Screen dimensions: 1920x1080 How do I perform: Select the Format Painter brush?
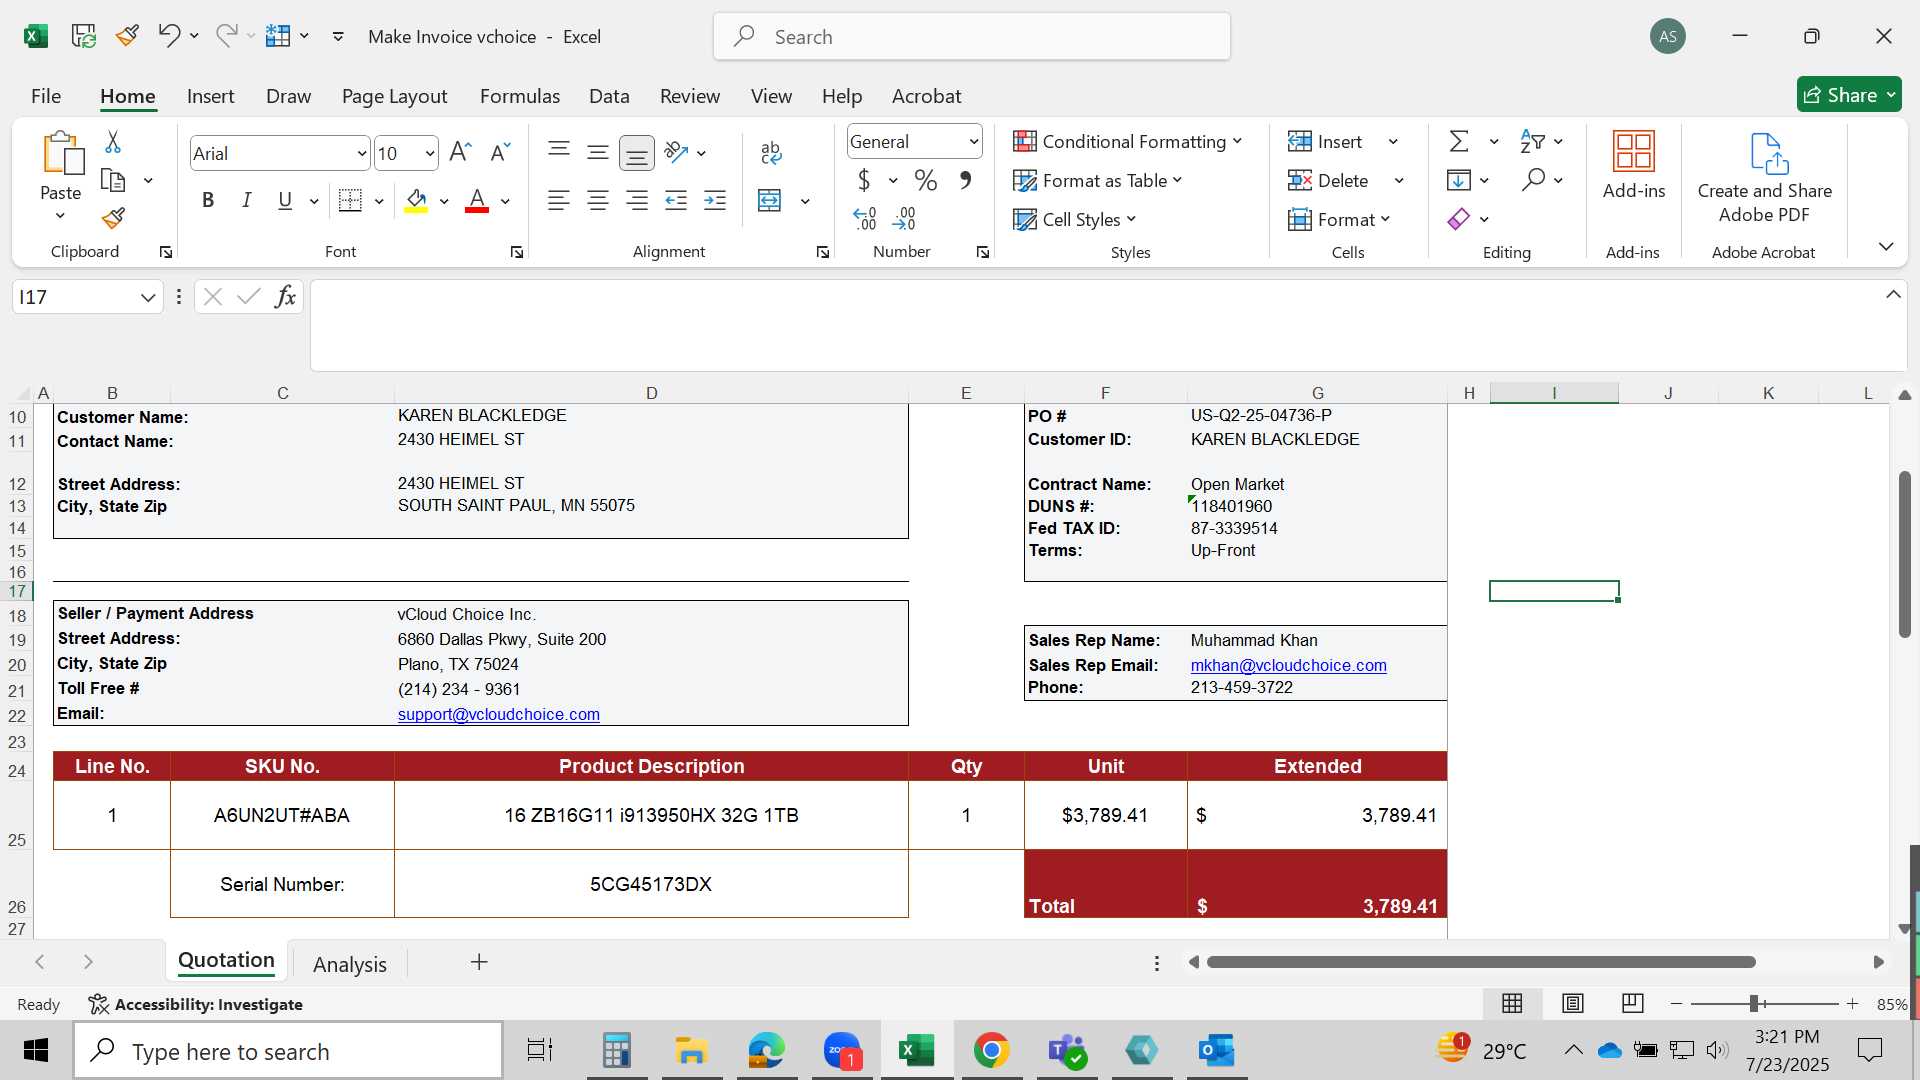click(113, 218)
